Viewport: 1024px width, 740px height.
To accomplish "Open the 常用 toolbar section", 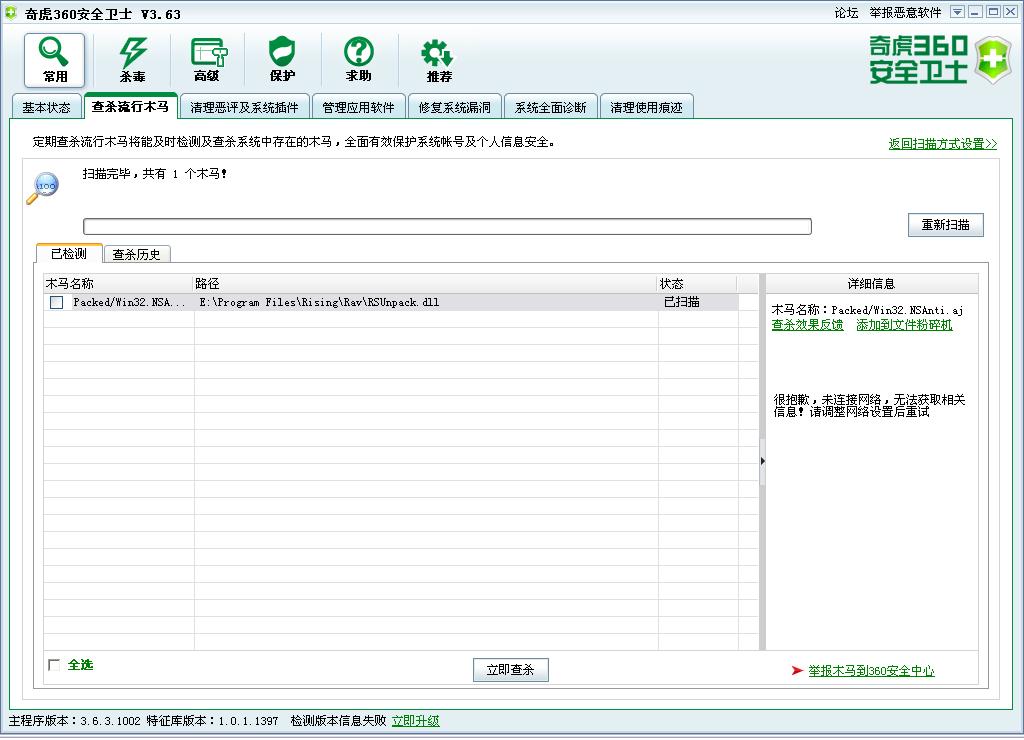I will 55,60.
